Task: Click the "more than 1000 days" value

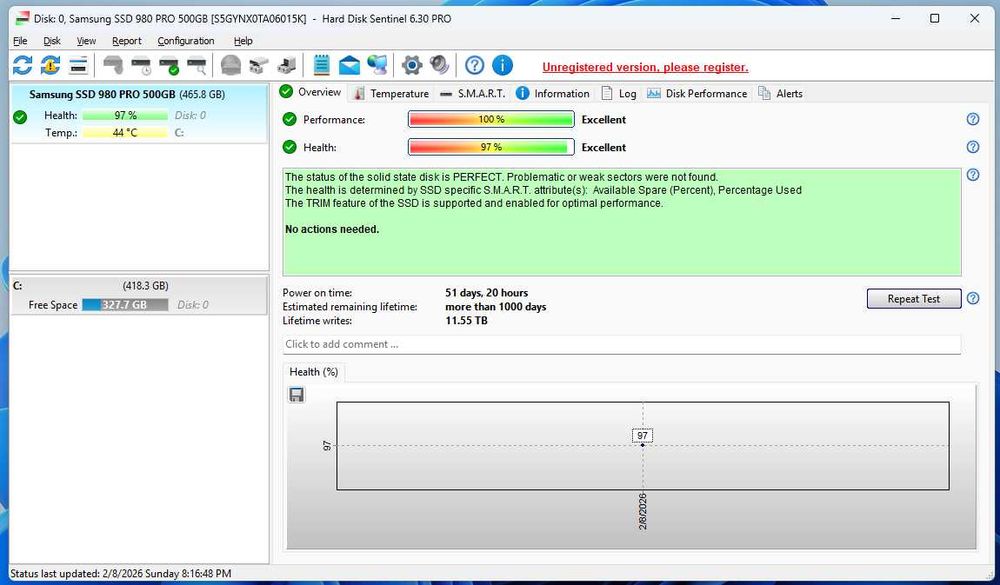Action: (x=496, y=307)
